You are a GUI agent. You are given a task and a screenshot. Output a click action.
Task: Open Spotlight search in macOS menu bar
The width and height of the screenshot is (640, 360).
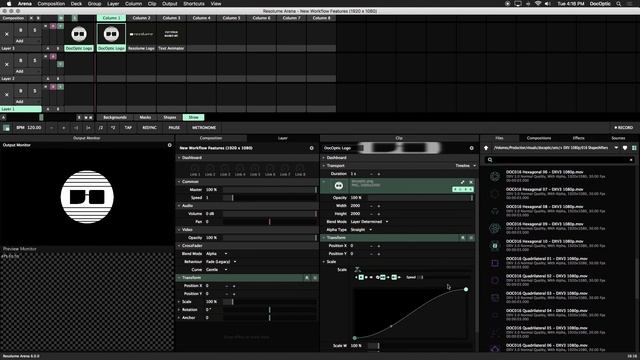[618, 4]
